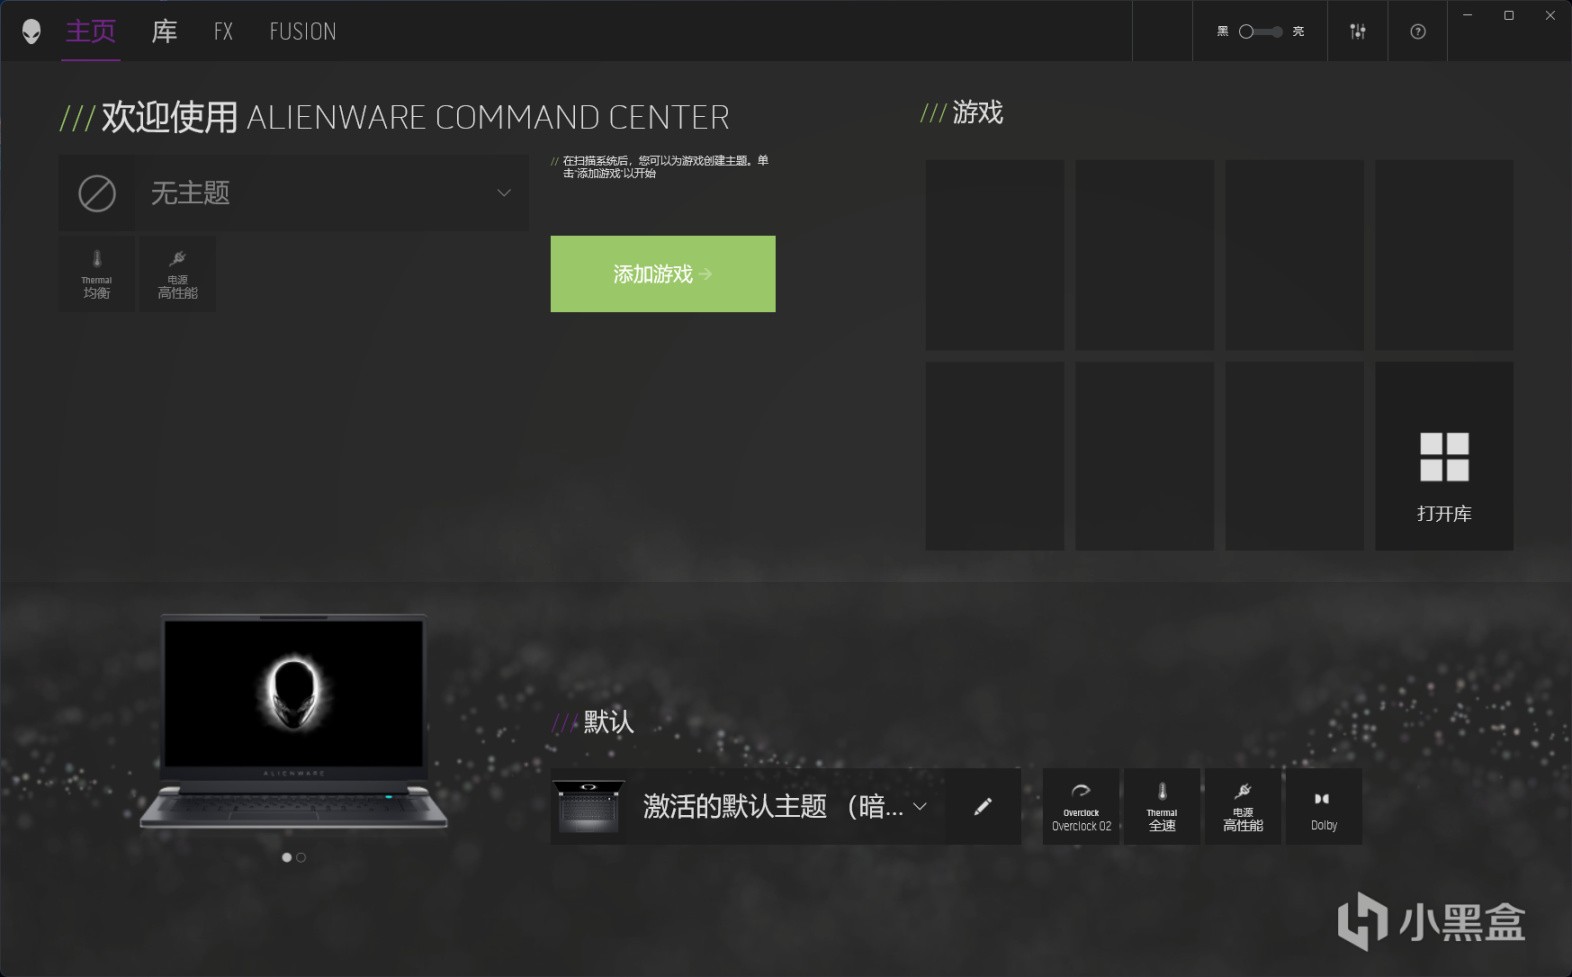
Task: Select the Thermal 均衡 tile
Action: (97, 274)
